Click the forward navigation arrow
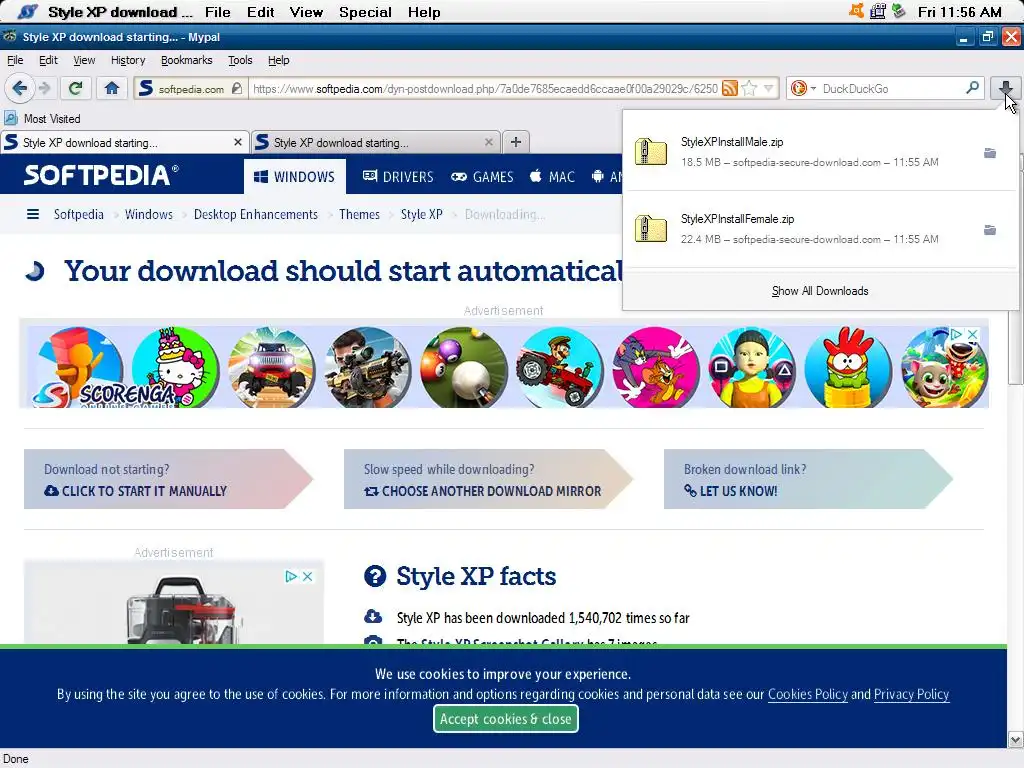This screenshot has height=768, width=1024. (44, 88)
